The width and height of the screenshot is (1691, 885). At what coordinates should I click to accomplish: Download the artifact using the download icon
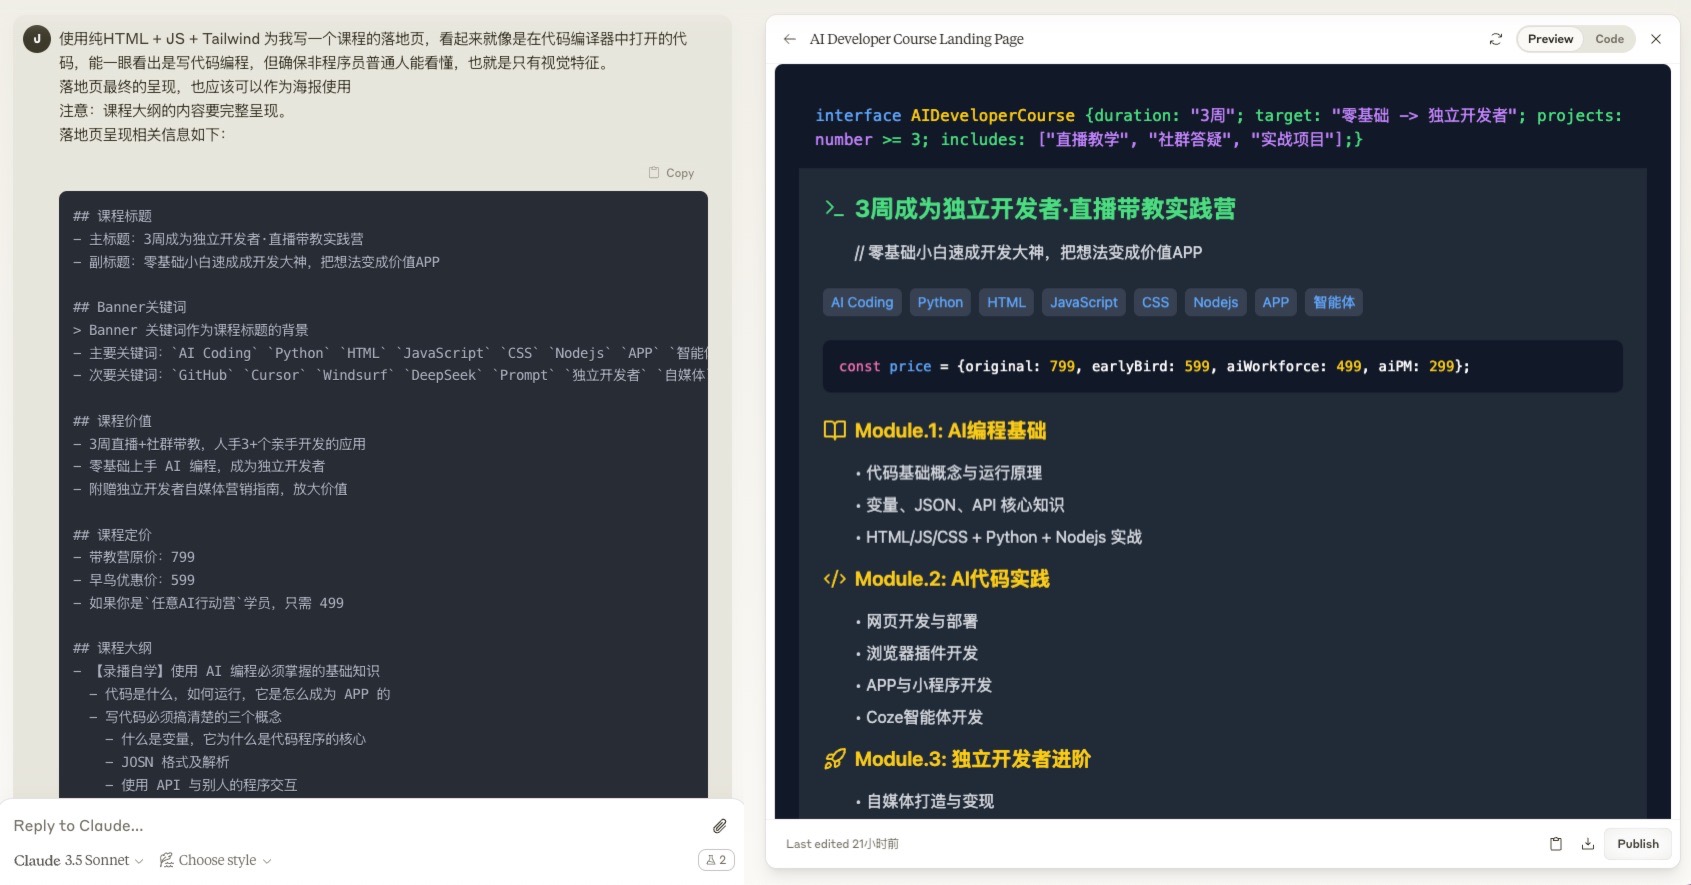click(1587, 844)
